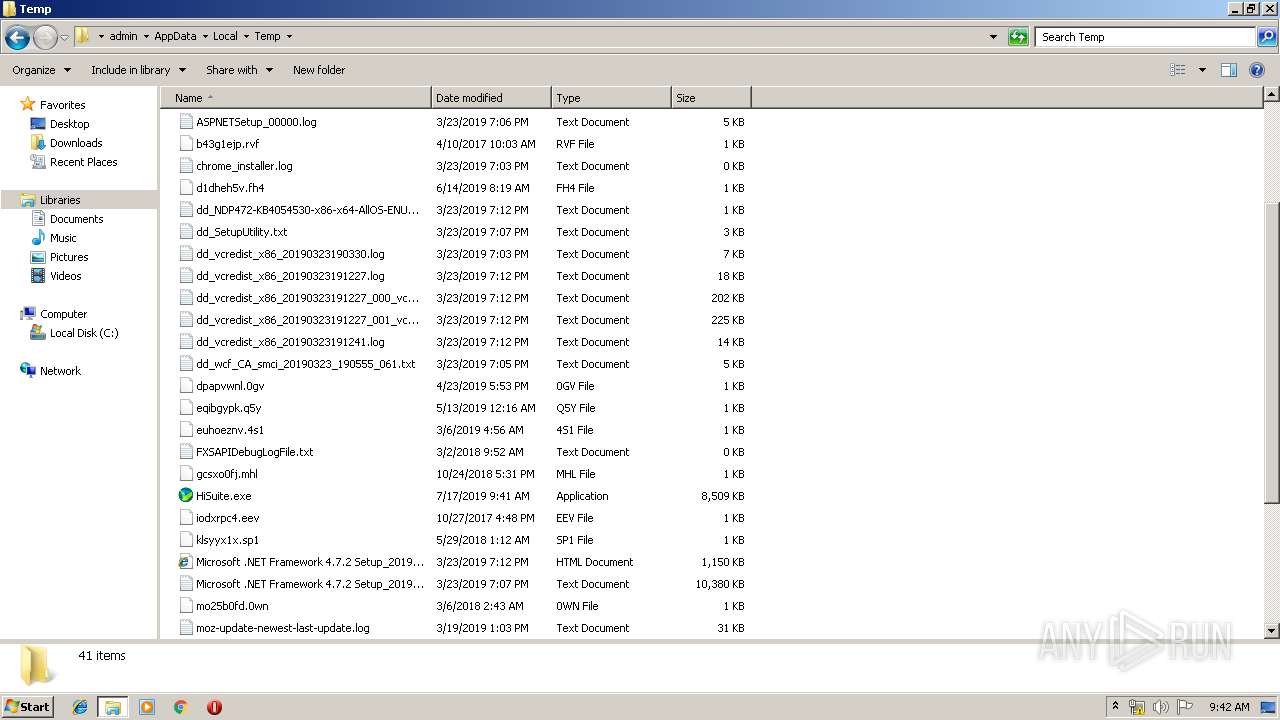Click the vertical scrollbar up arrow
Image resolution: width=1280 pixels, height=720 pixels.
pyautogui.click(x=1272, y=95)
